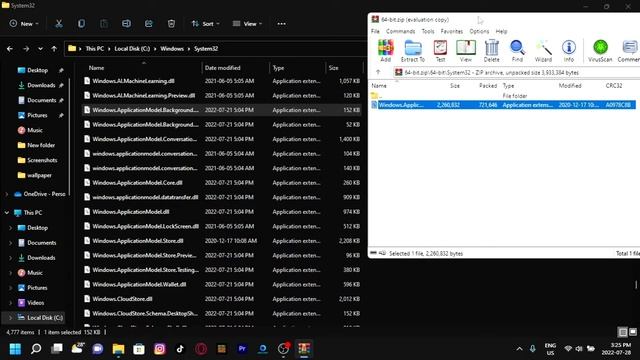
Task: Show archive Info in WinRAR
Action: [x=569, y=51]
